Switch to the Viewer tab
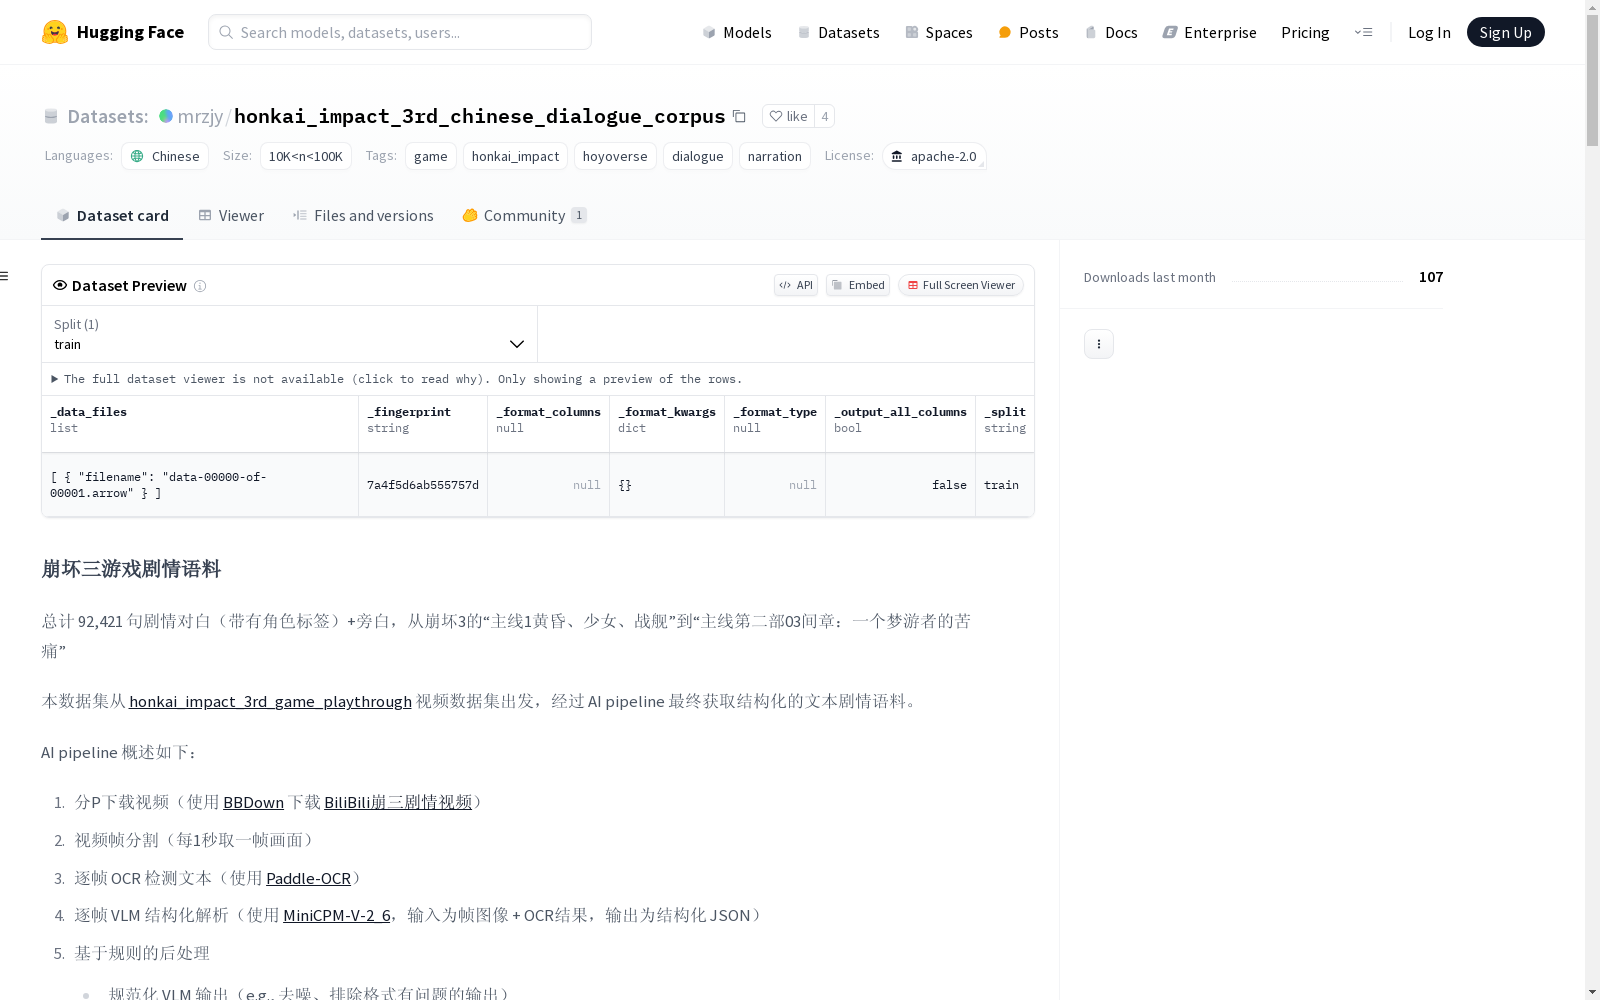Viewport: 1600px width, 1000px height. (x=231, y=215)
